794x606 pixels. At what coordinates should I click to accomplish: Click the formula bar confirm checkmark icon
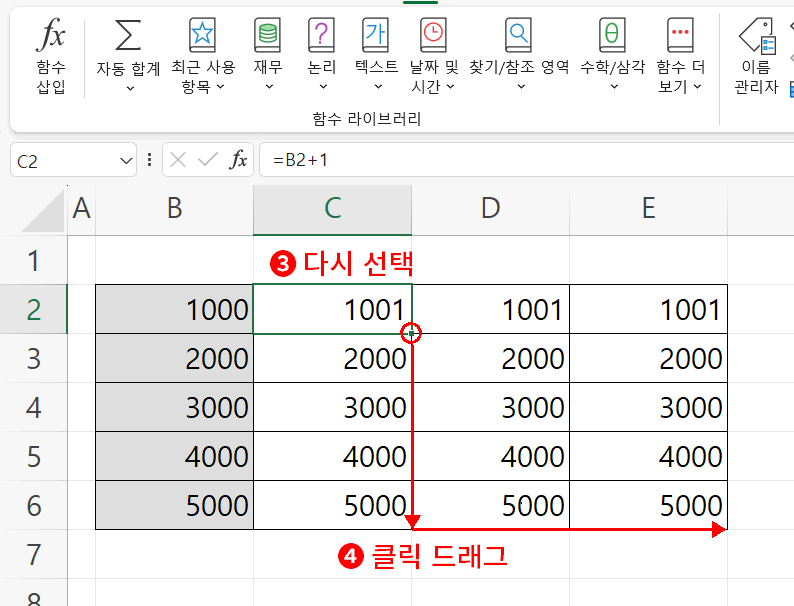[208, 160]
